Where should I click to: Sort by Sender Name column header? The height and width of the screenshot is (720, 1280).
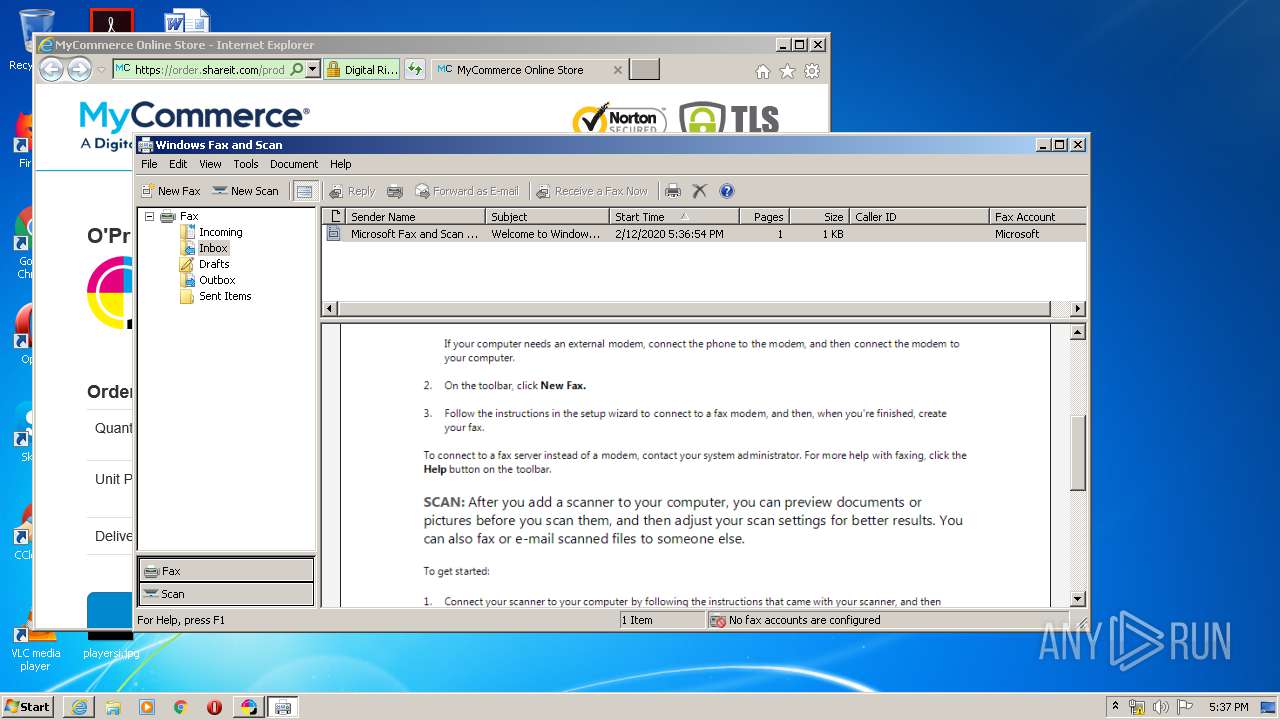pos(415,216)
